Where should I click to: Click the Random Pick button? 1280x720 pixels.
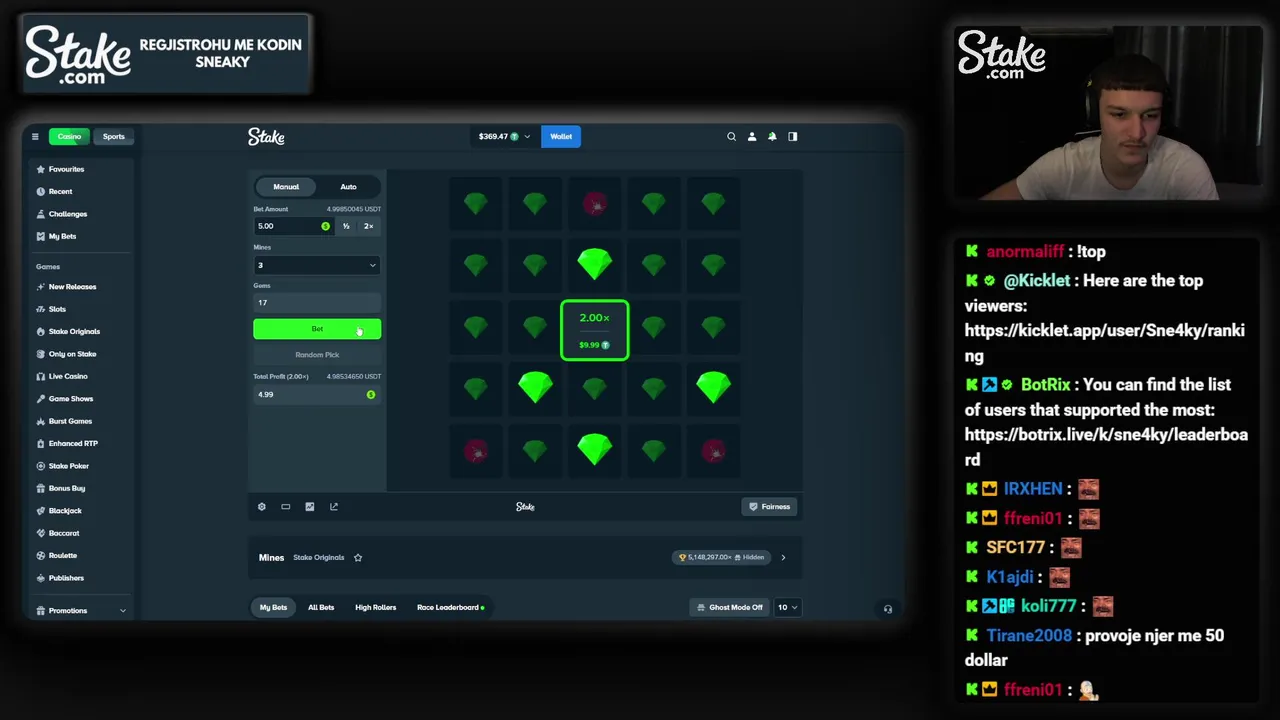pos(317,355)
